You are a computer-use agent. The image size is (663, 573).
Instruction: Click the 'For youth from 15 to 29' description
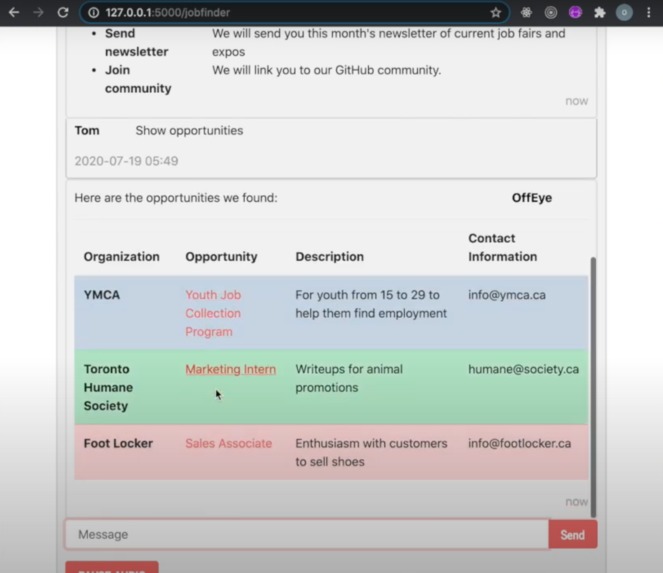(371, 304)
